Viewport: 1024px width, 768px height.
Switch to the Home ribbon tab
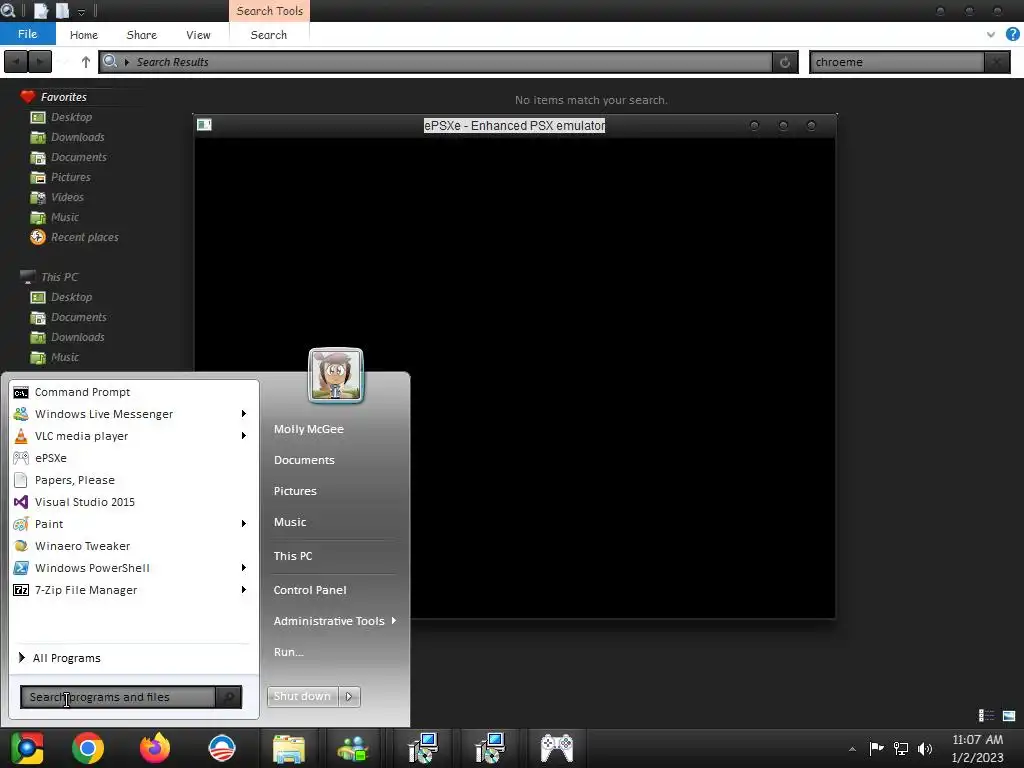tap(84, 35)
